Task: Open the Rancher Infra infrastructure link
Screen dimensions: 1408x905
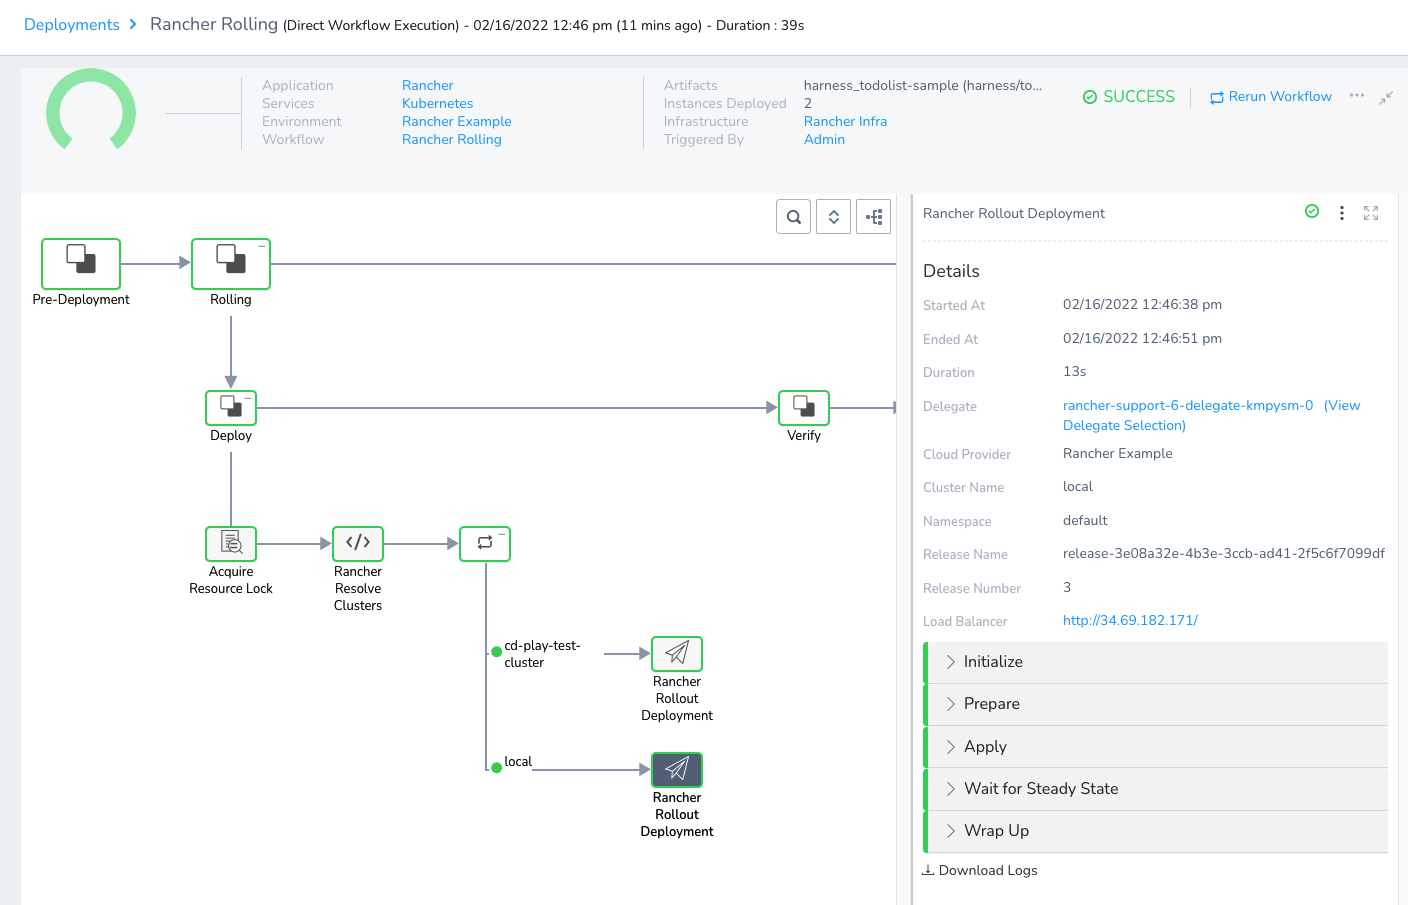Action: coord(845,121)
